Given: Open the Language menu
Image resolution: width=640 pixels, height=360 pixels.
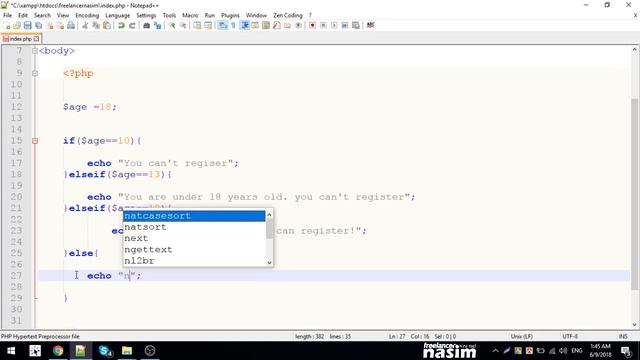Looking at the screenshot, I should pyautogui.click(x=118, y=15).
